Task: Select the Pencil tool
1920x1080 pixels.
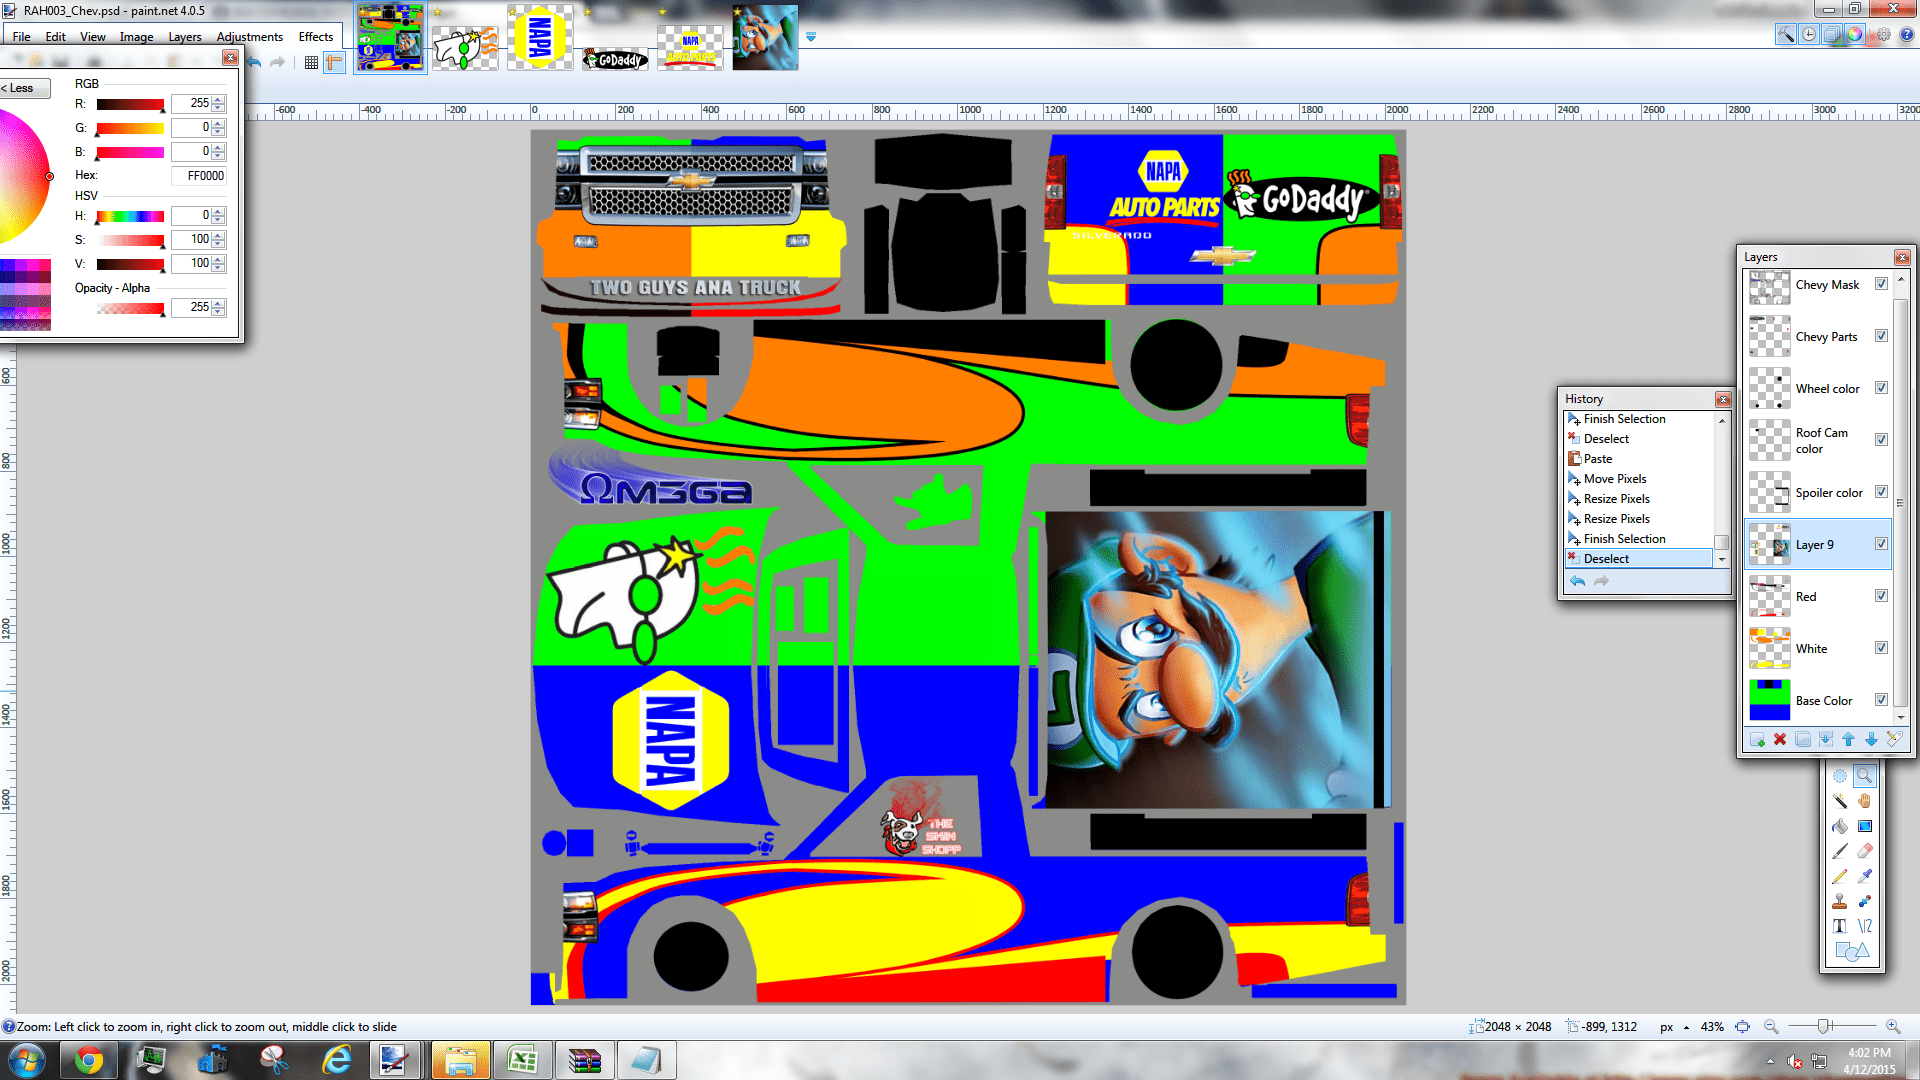Action: (x=1839, y=876)
